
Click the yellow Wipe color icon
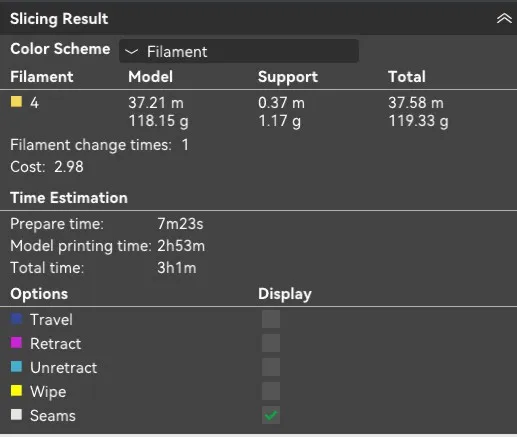tap(16, 391)
